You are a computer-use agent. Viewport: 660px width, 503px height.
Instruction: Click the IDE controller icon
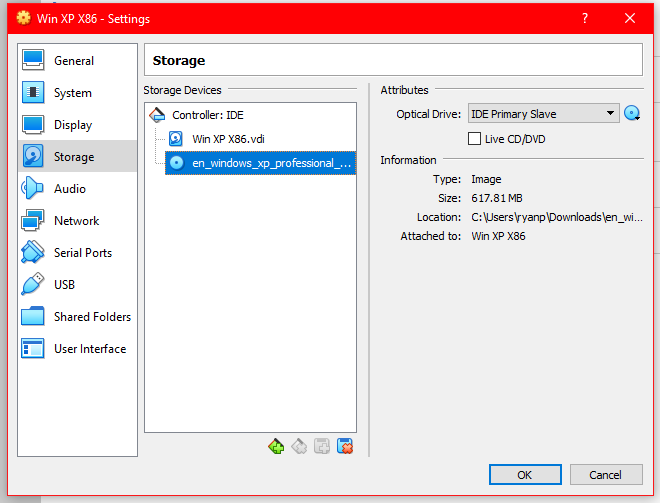[x=157, y=114]
